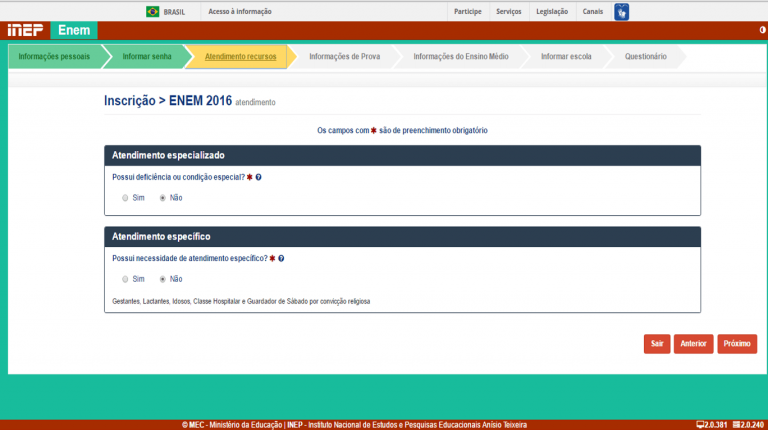The image size is (768, 430).
Task: Go to Informações pessoais step
Action: [54, 57]
